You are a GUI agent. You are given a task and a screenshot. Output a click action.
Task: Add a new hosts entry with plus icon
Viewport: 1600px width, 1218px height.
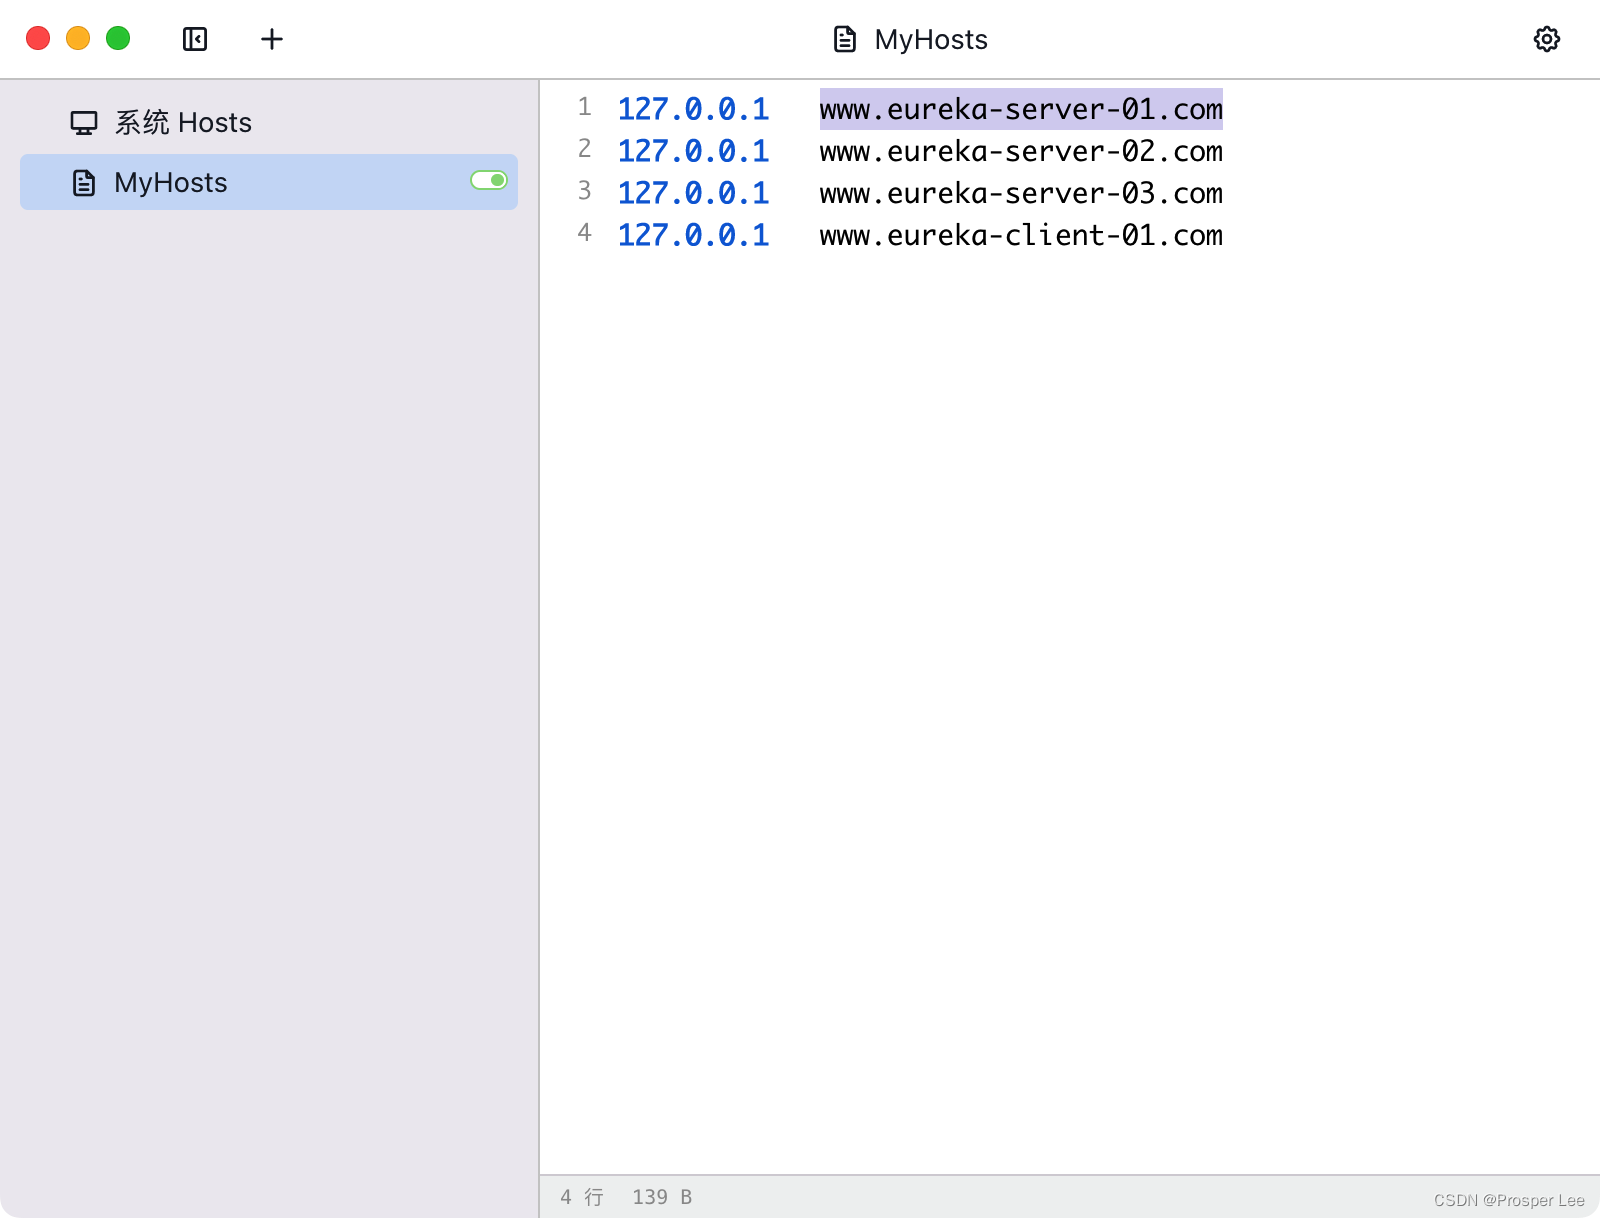point(272,39)
